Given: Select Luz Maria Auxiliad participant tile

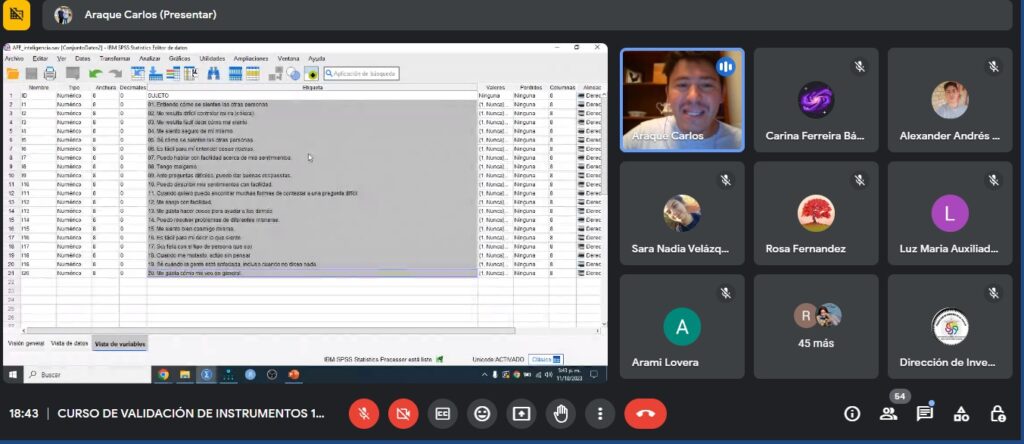Looking at the screenshot, I should coord(950,213).
